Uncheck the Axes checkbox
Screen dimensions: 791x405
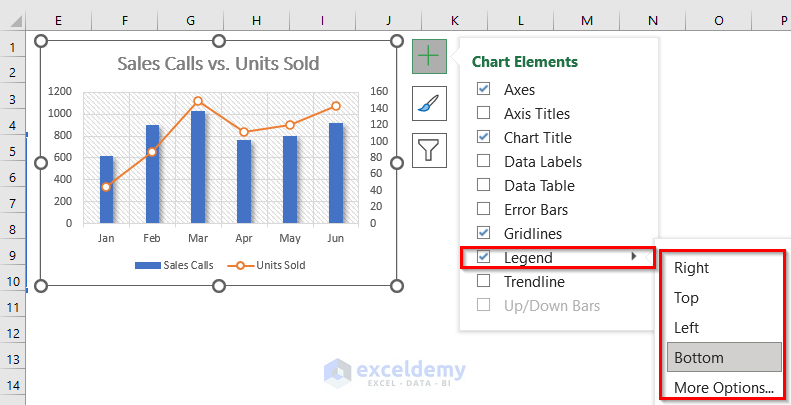pos(484,90)
